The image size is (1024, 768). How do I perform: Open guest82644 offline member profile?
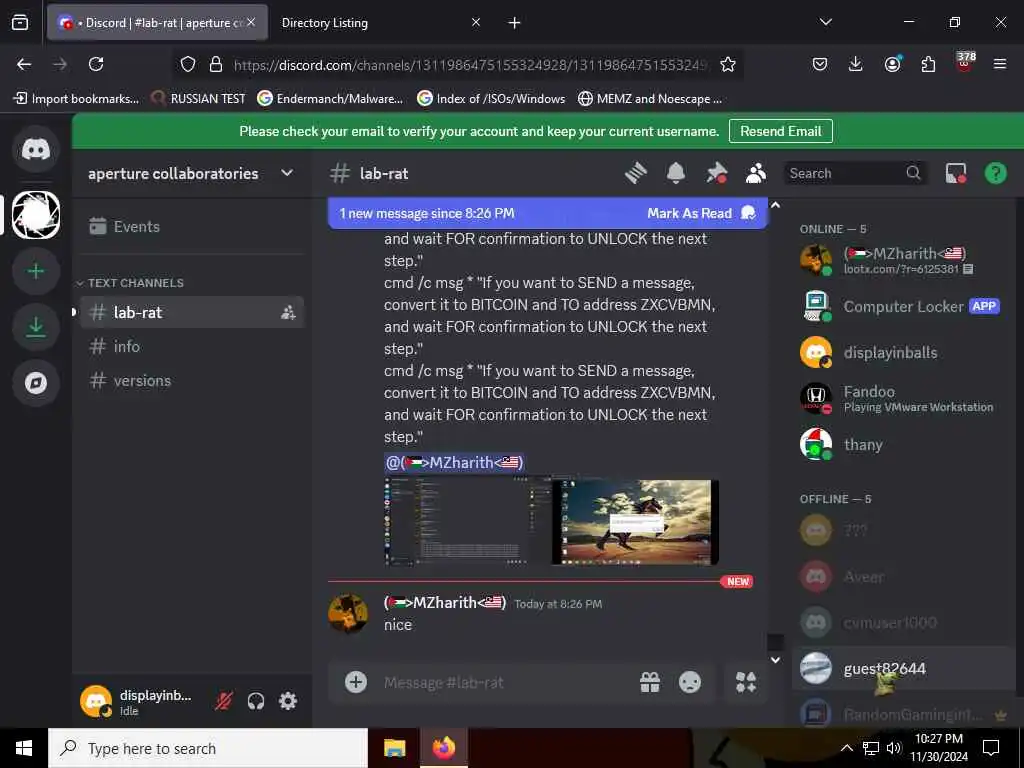tap(904, 669)
